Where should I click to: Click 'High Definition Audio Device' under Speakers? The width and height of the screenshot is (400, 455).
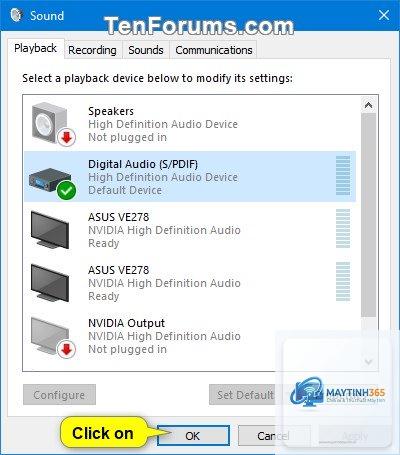tap(163, 124)
